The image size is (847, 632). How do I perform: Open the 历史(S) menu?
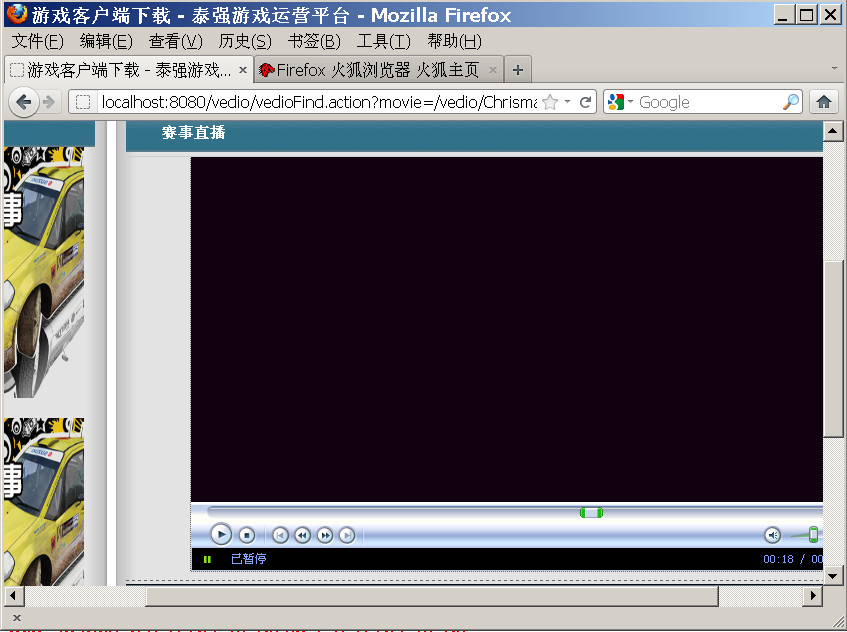pyautogui.click(x=245, y=41)
